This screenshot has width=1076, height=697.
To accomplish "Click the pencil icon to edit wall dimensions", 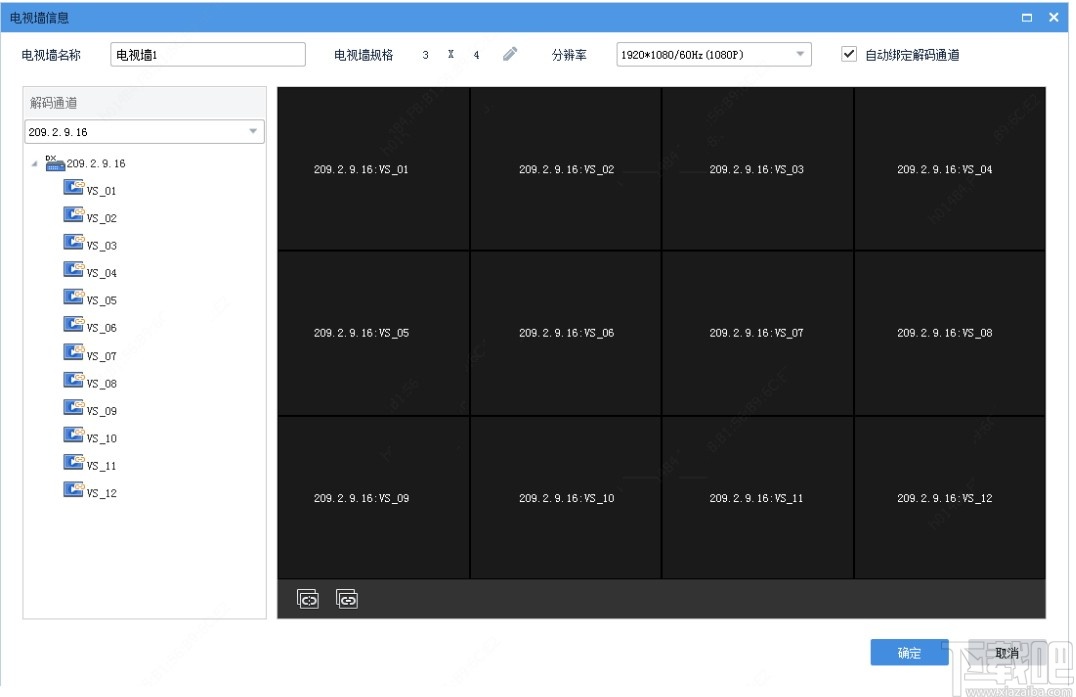I will coord(510,54).
